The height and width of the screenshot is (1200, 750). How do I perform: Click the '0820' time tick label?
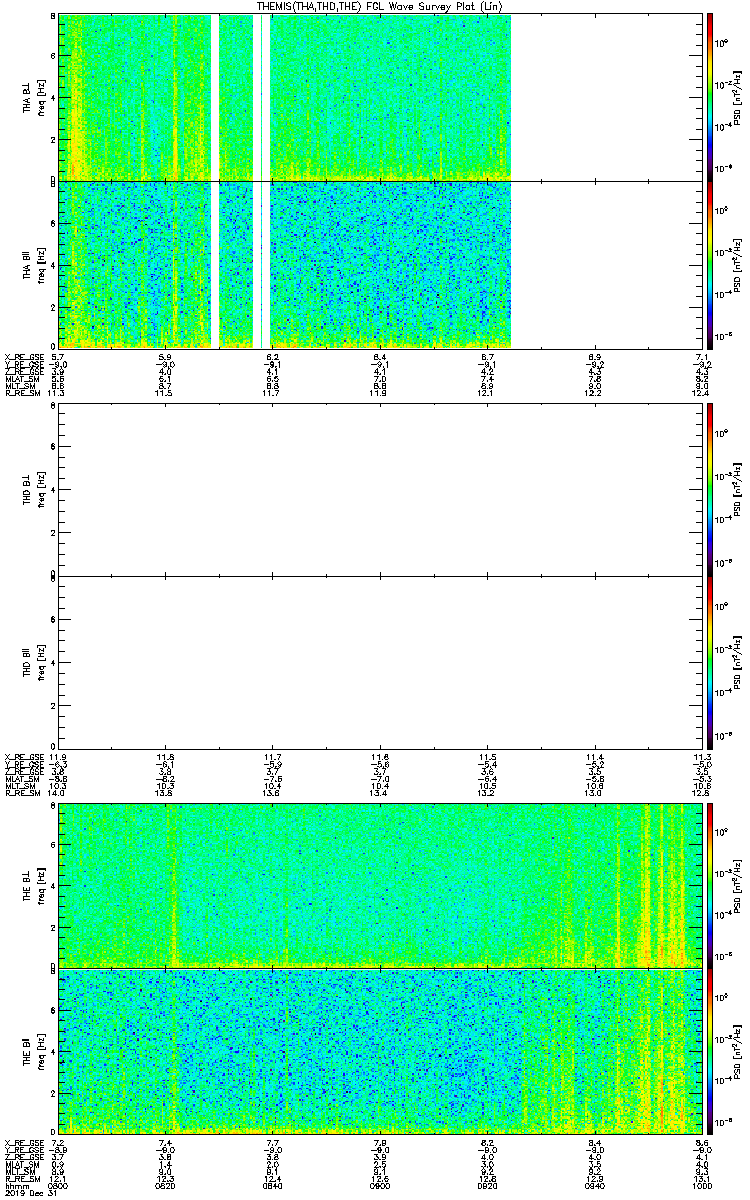tap(166, 1185)
